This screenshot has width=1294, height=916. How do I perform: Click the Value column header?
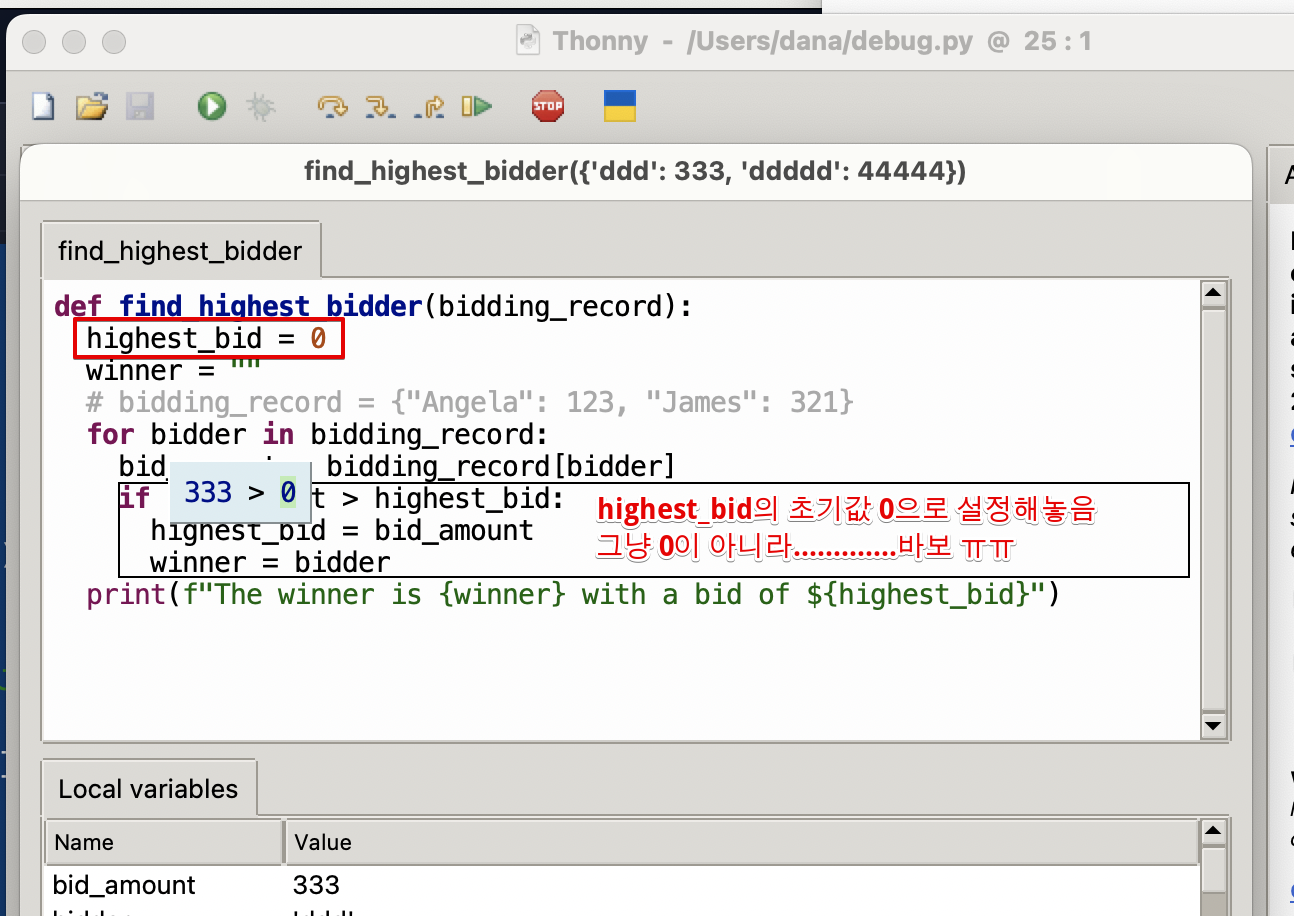point(741,842)
